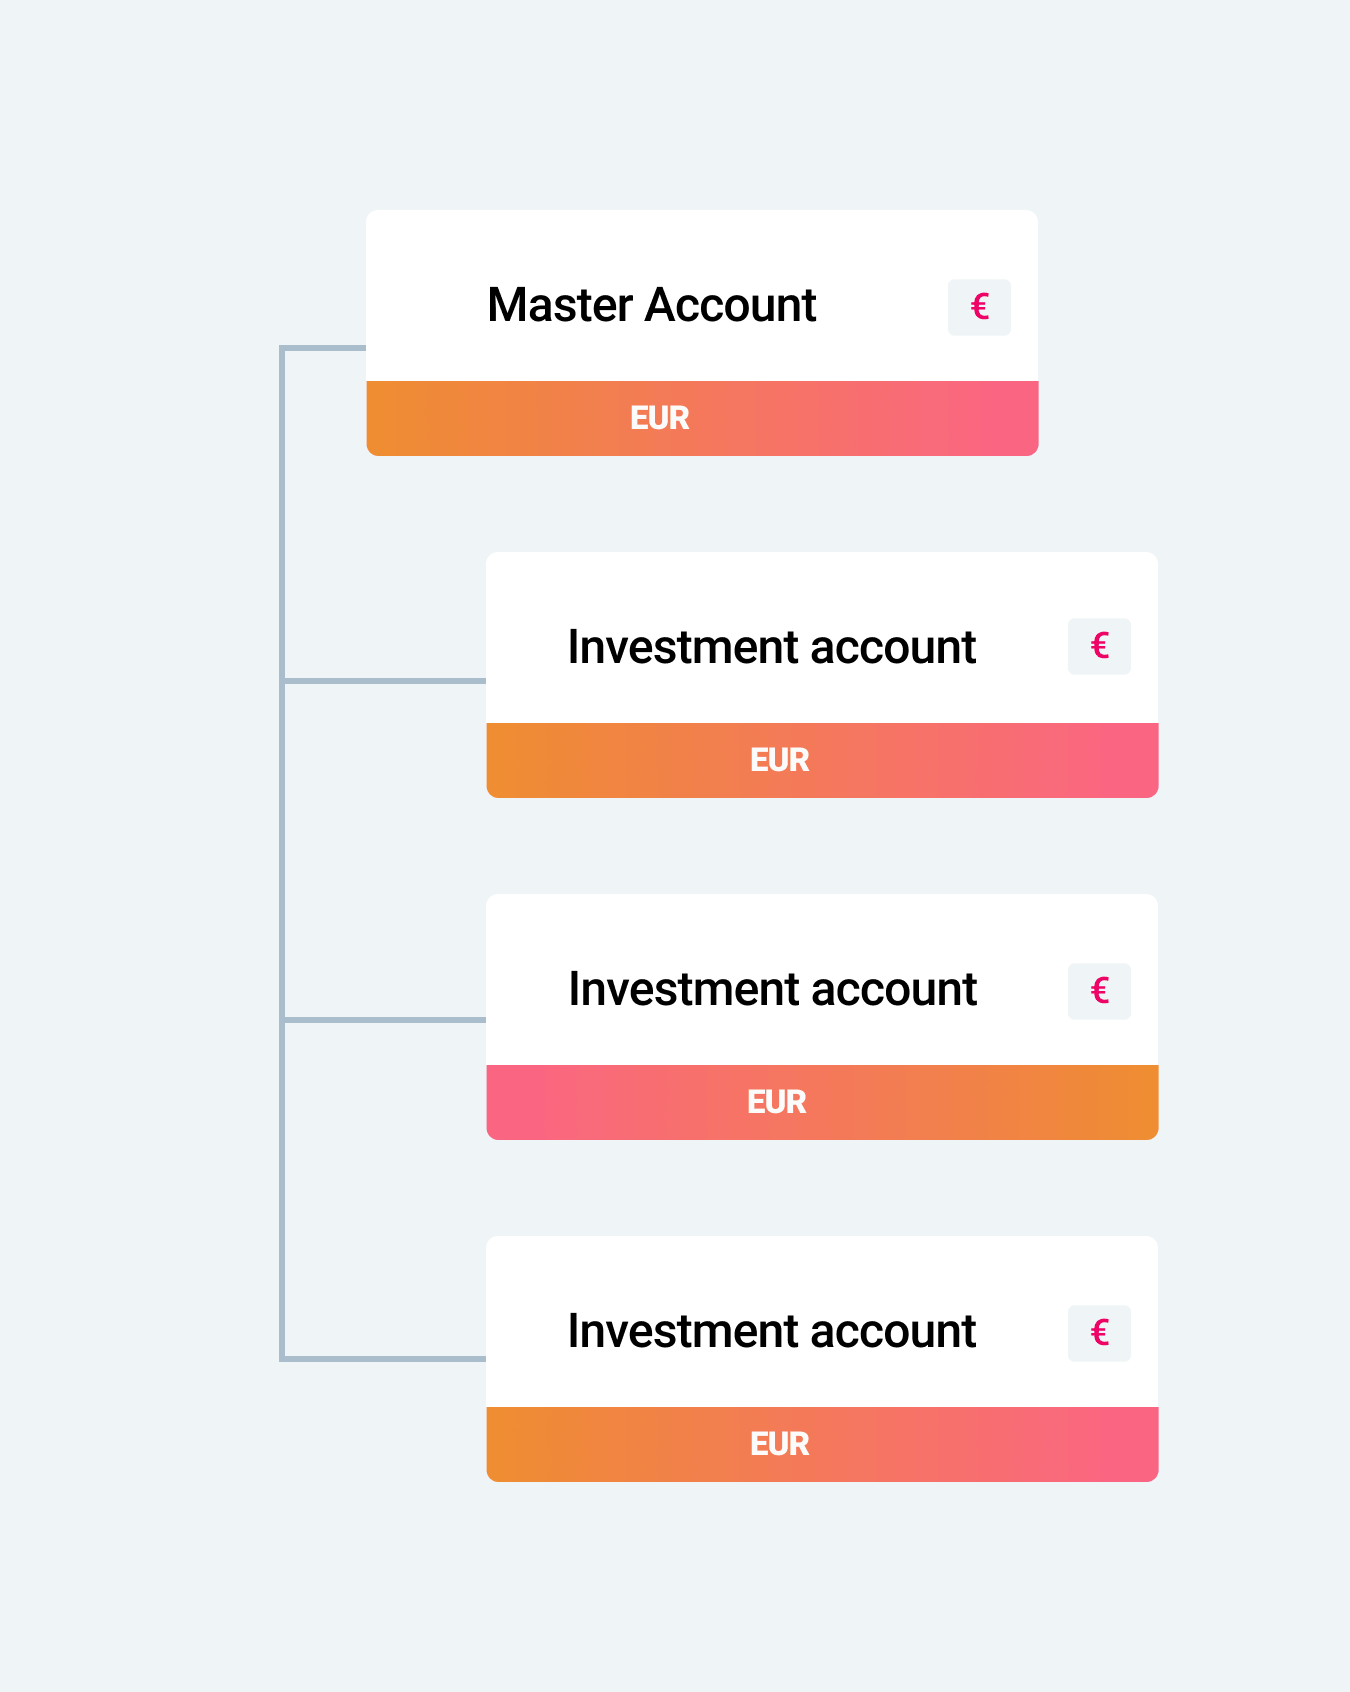
Task: Click connector line leading to middle Investment account
Action: pyautogui.click(x=385, y=1020)
